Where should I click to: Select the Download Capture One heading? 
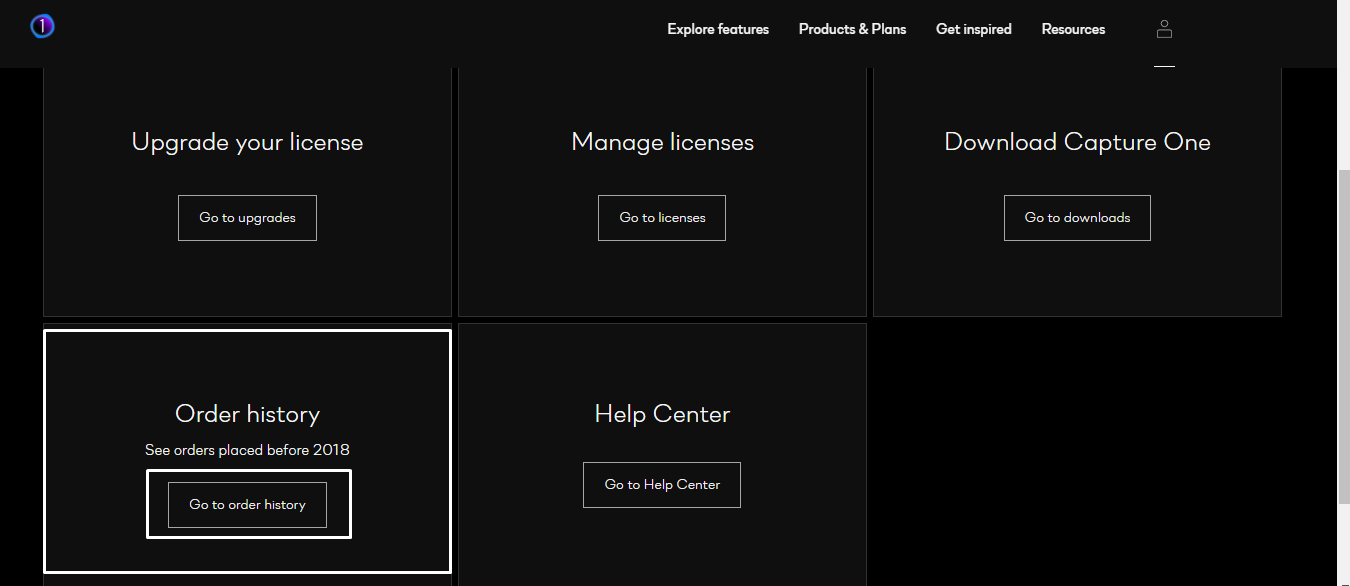click(1077, 142)
